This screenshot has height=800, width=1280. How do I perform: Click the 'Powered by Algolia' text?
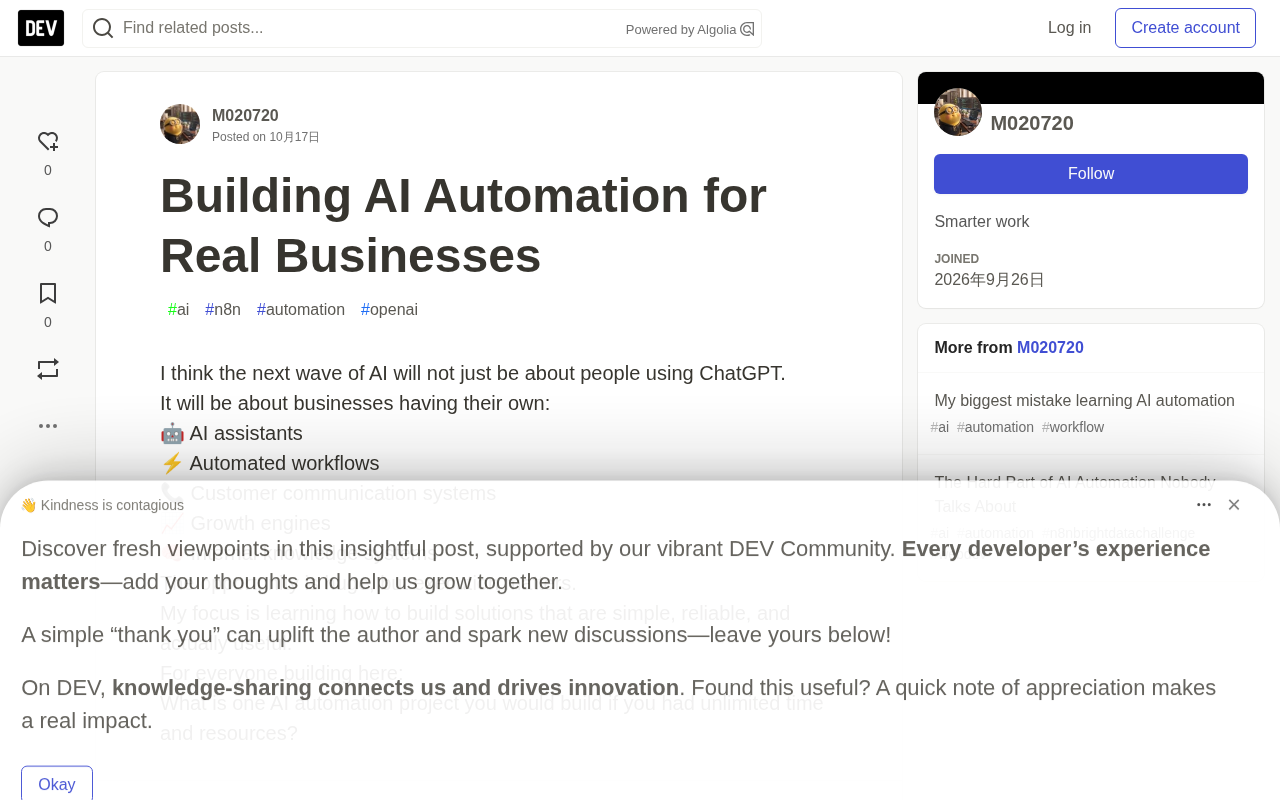pyautogui.click(x=681, y=30)
